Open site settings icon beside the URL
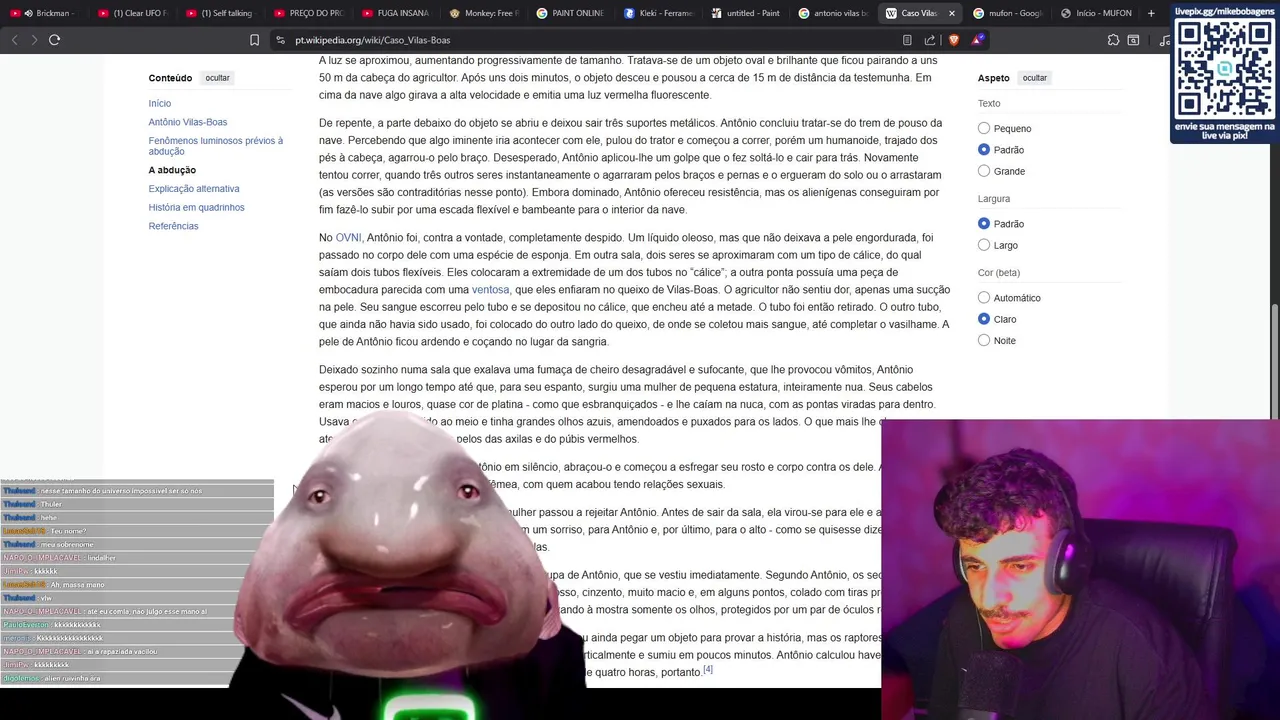 (281, 40)
